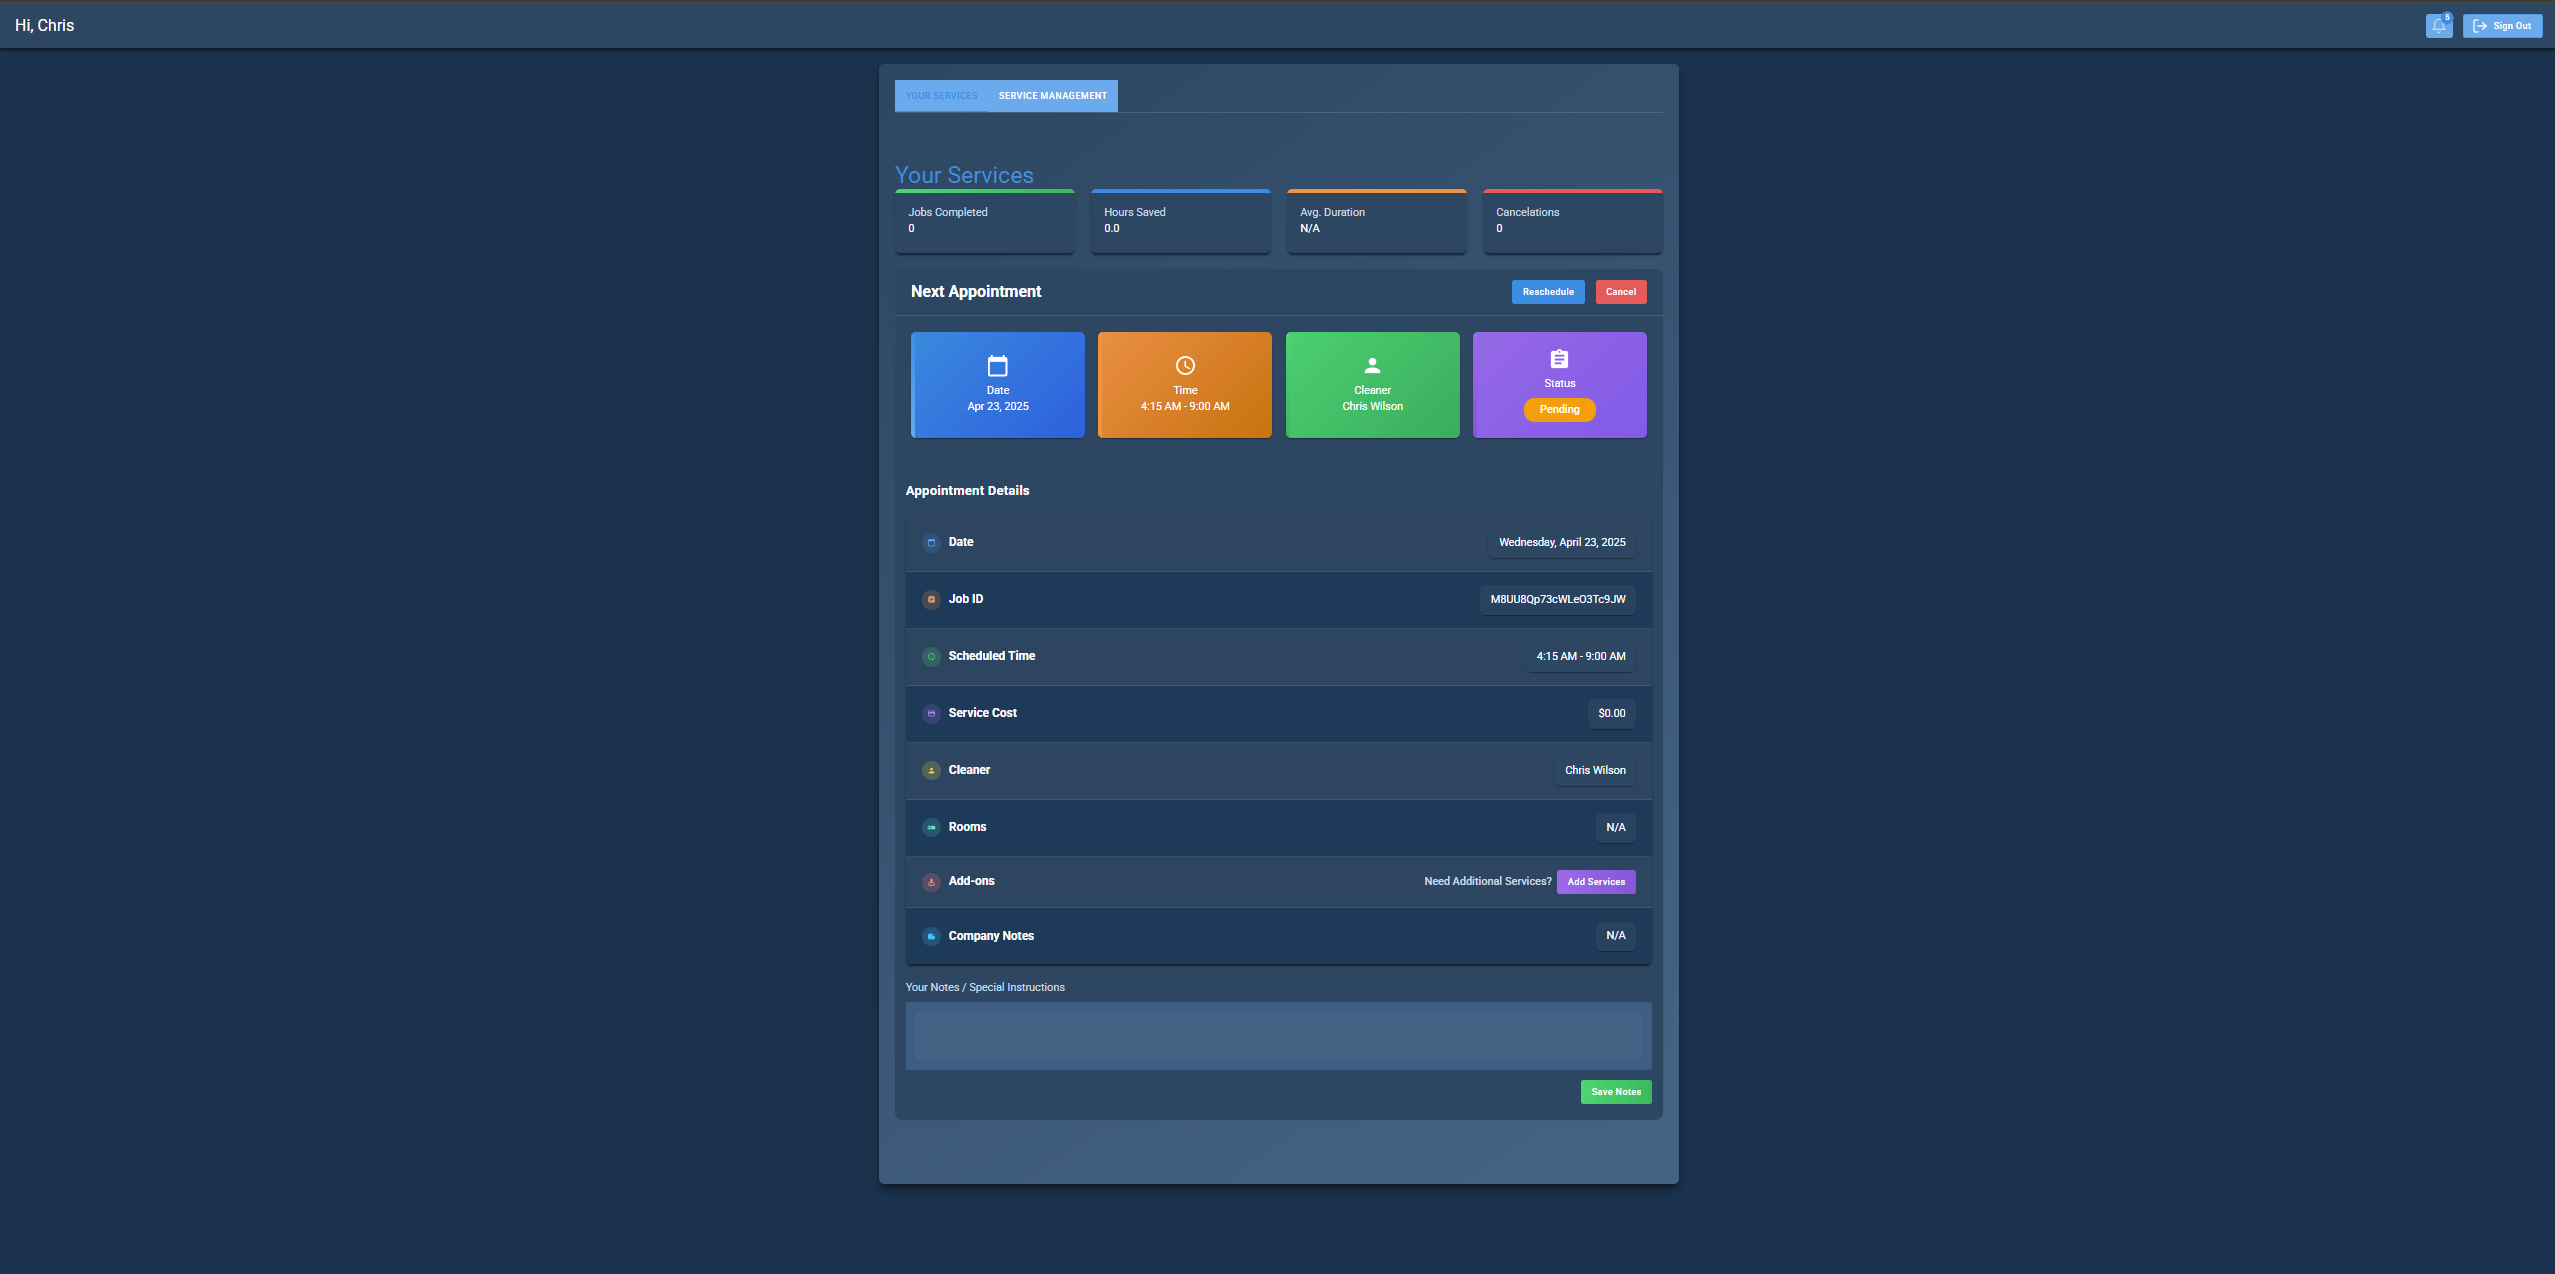Screen dimensions: 2555x1274
Task: Cancel the next appointment
Action: pyautogui.click(x=1620, y=292)
